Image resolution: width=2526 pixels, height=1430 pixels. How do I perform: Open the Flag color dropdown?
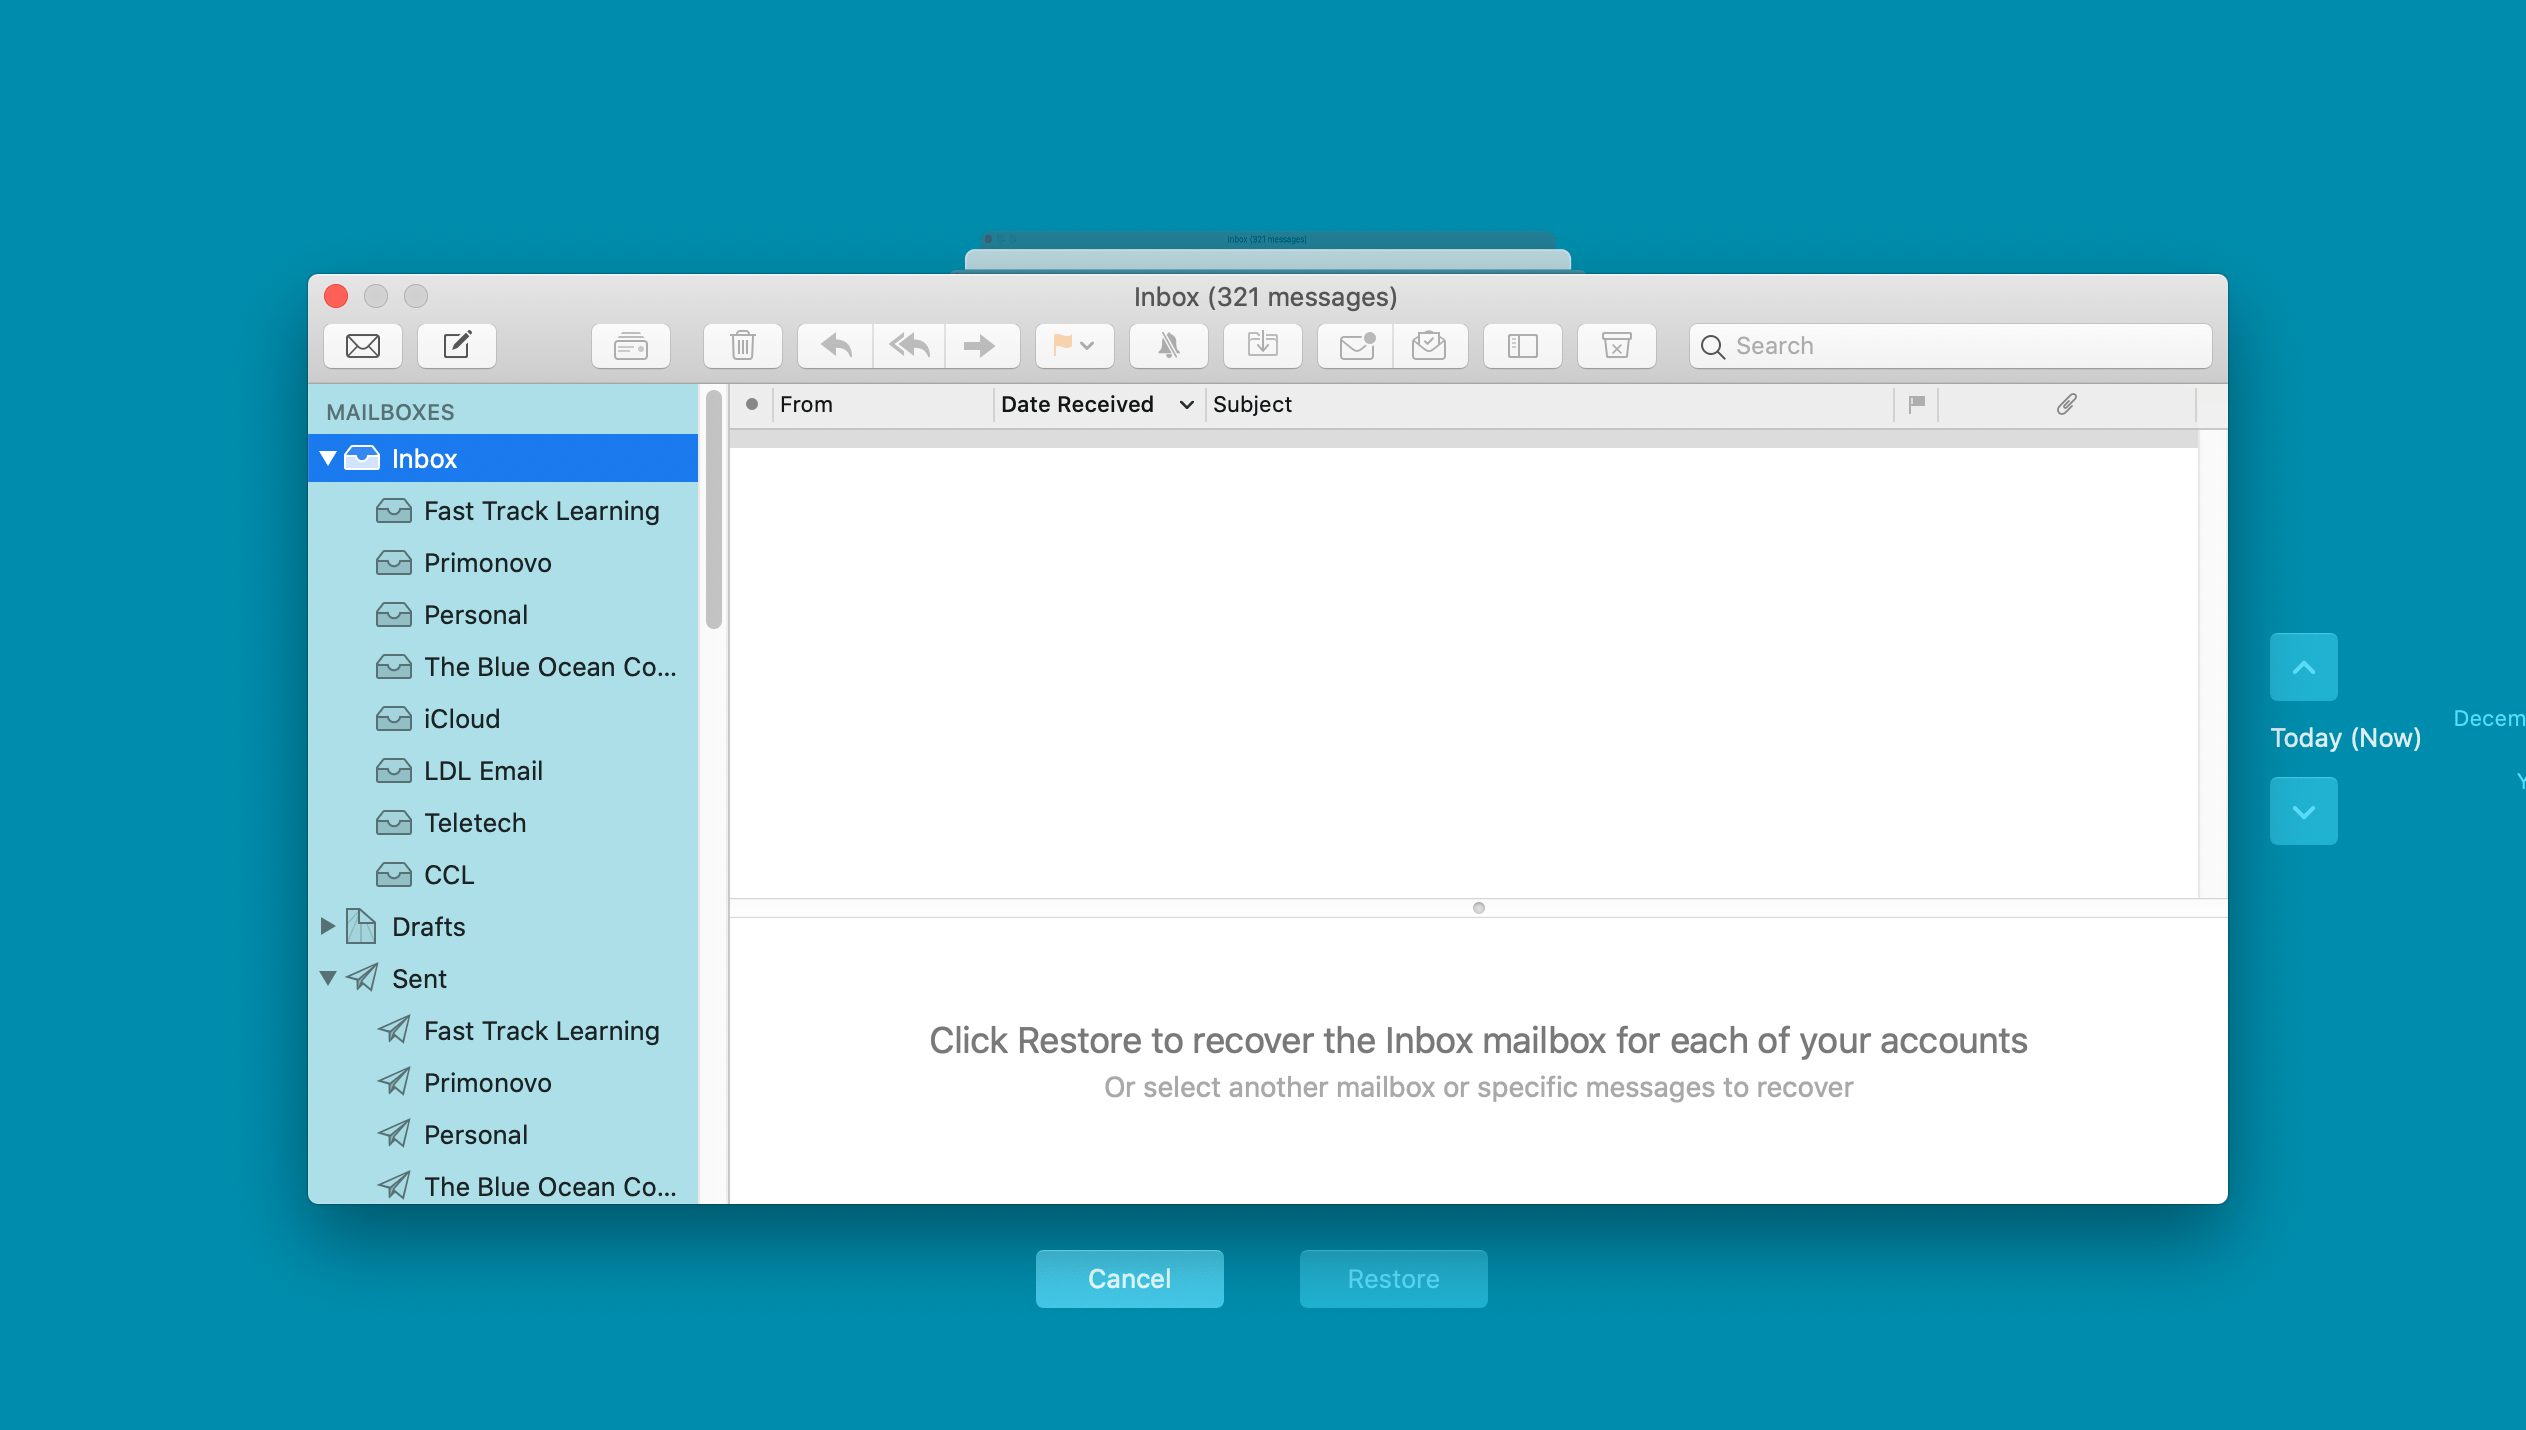tap(1087, 346)
